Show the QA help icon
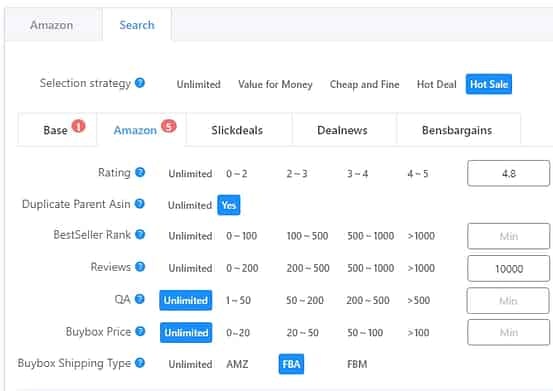 point(140,299)
